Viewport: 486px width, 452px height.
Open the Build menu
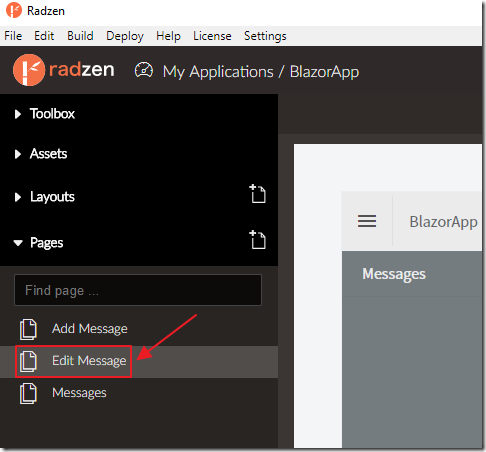pos(80,36)
